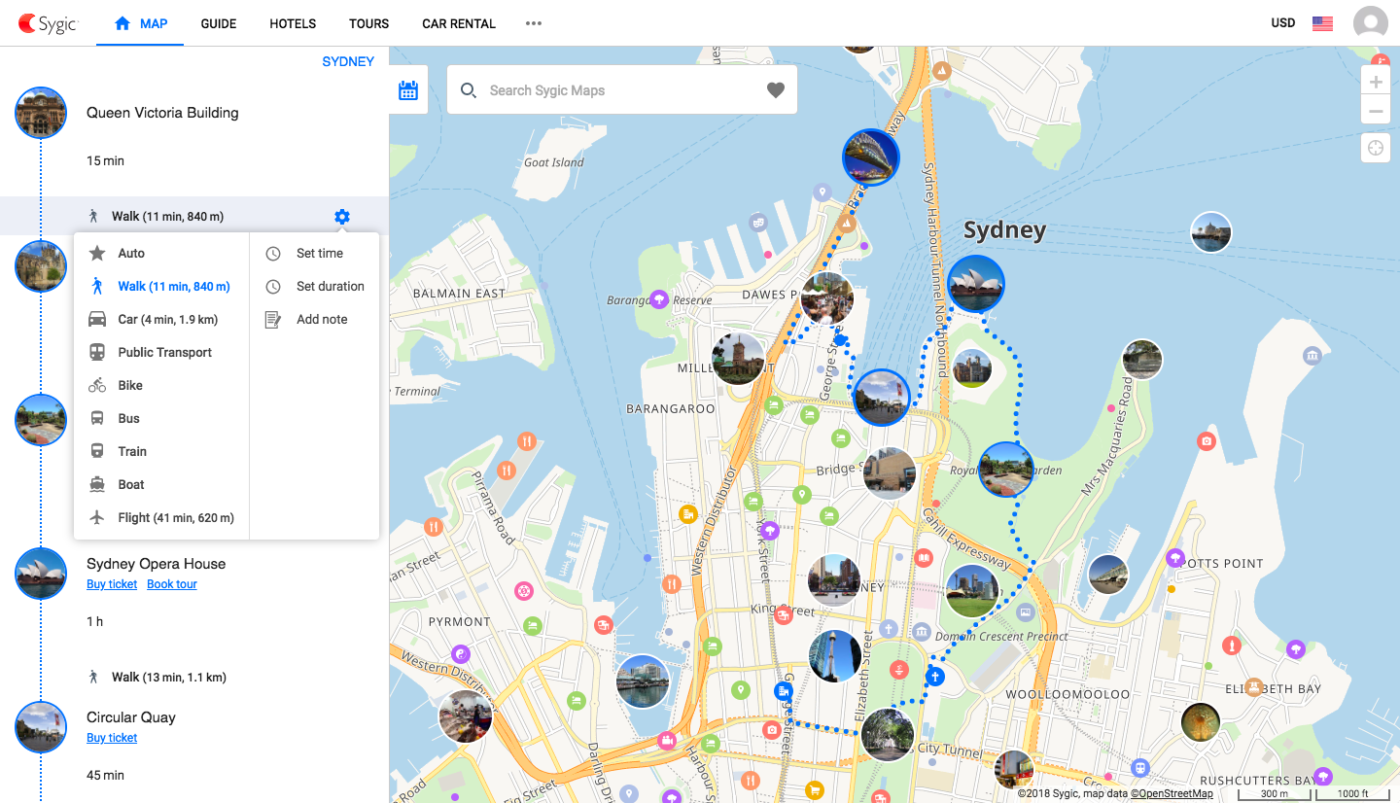
Task: Click Sydney Opera House map photo marker
Action: pyautogui.click(x=976, y=284)
